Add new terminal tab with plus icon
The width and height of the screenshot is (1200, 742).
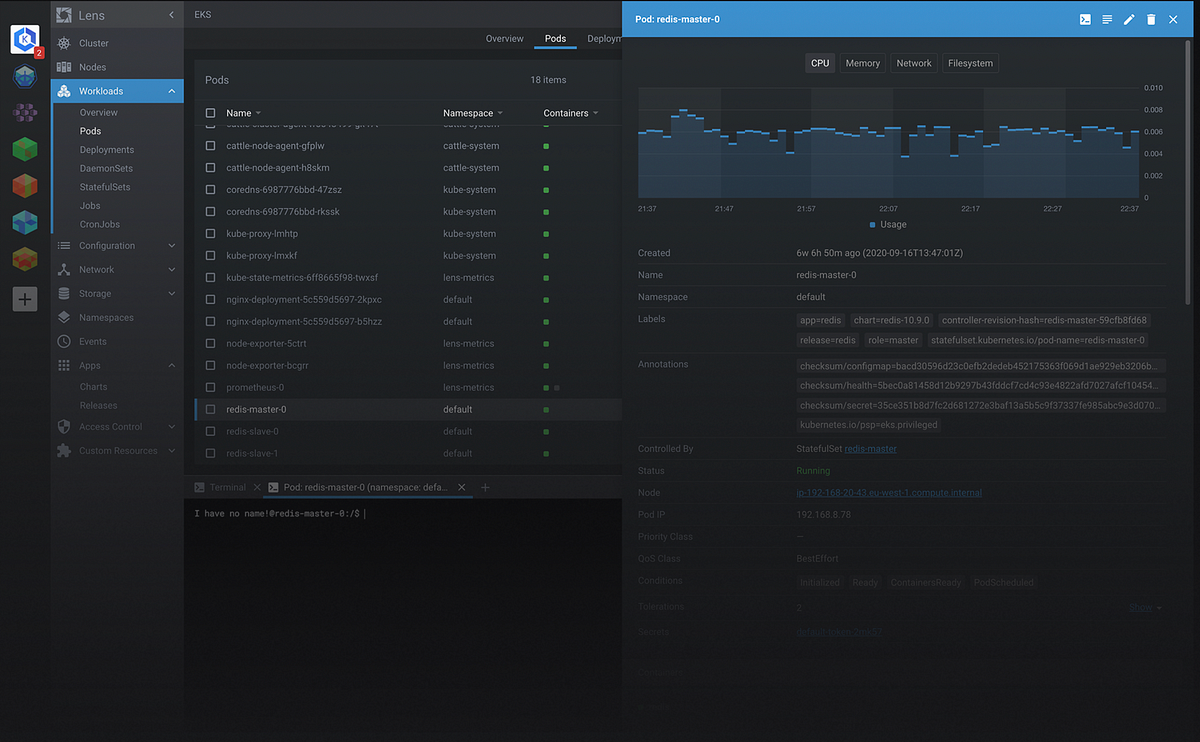[486, 487]
